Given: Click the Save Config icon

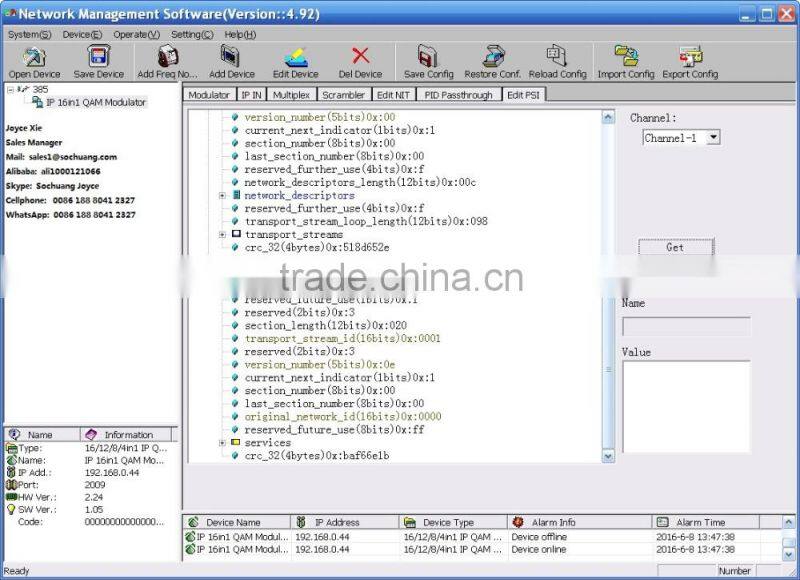Looking at the screenshot, I should tap(428, 57).
